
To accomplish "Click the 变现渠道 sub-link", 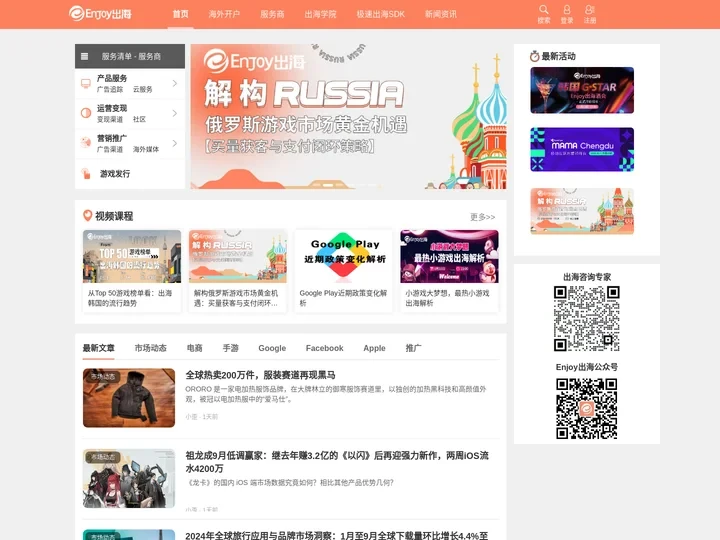I will point(110,119).
